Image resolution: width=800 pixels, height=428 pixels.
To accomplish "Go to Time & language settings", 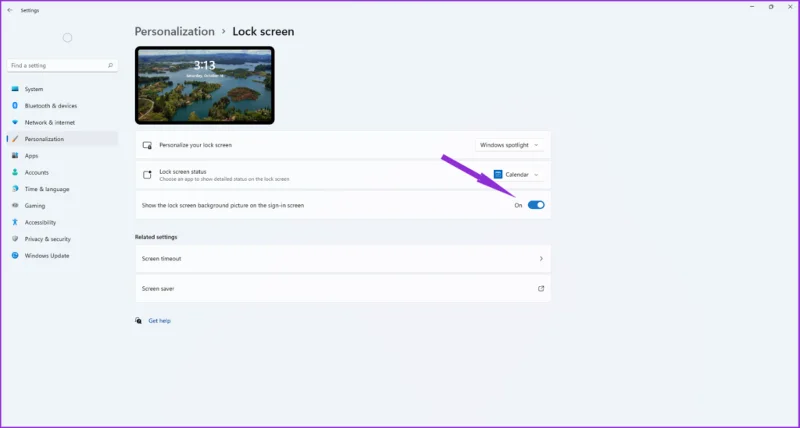I will [x=62, y=189].
